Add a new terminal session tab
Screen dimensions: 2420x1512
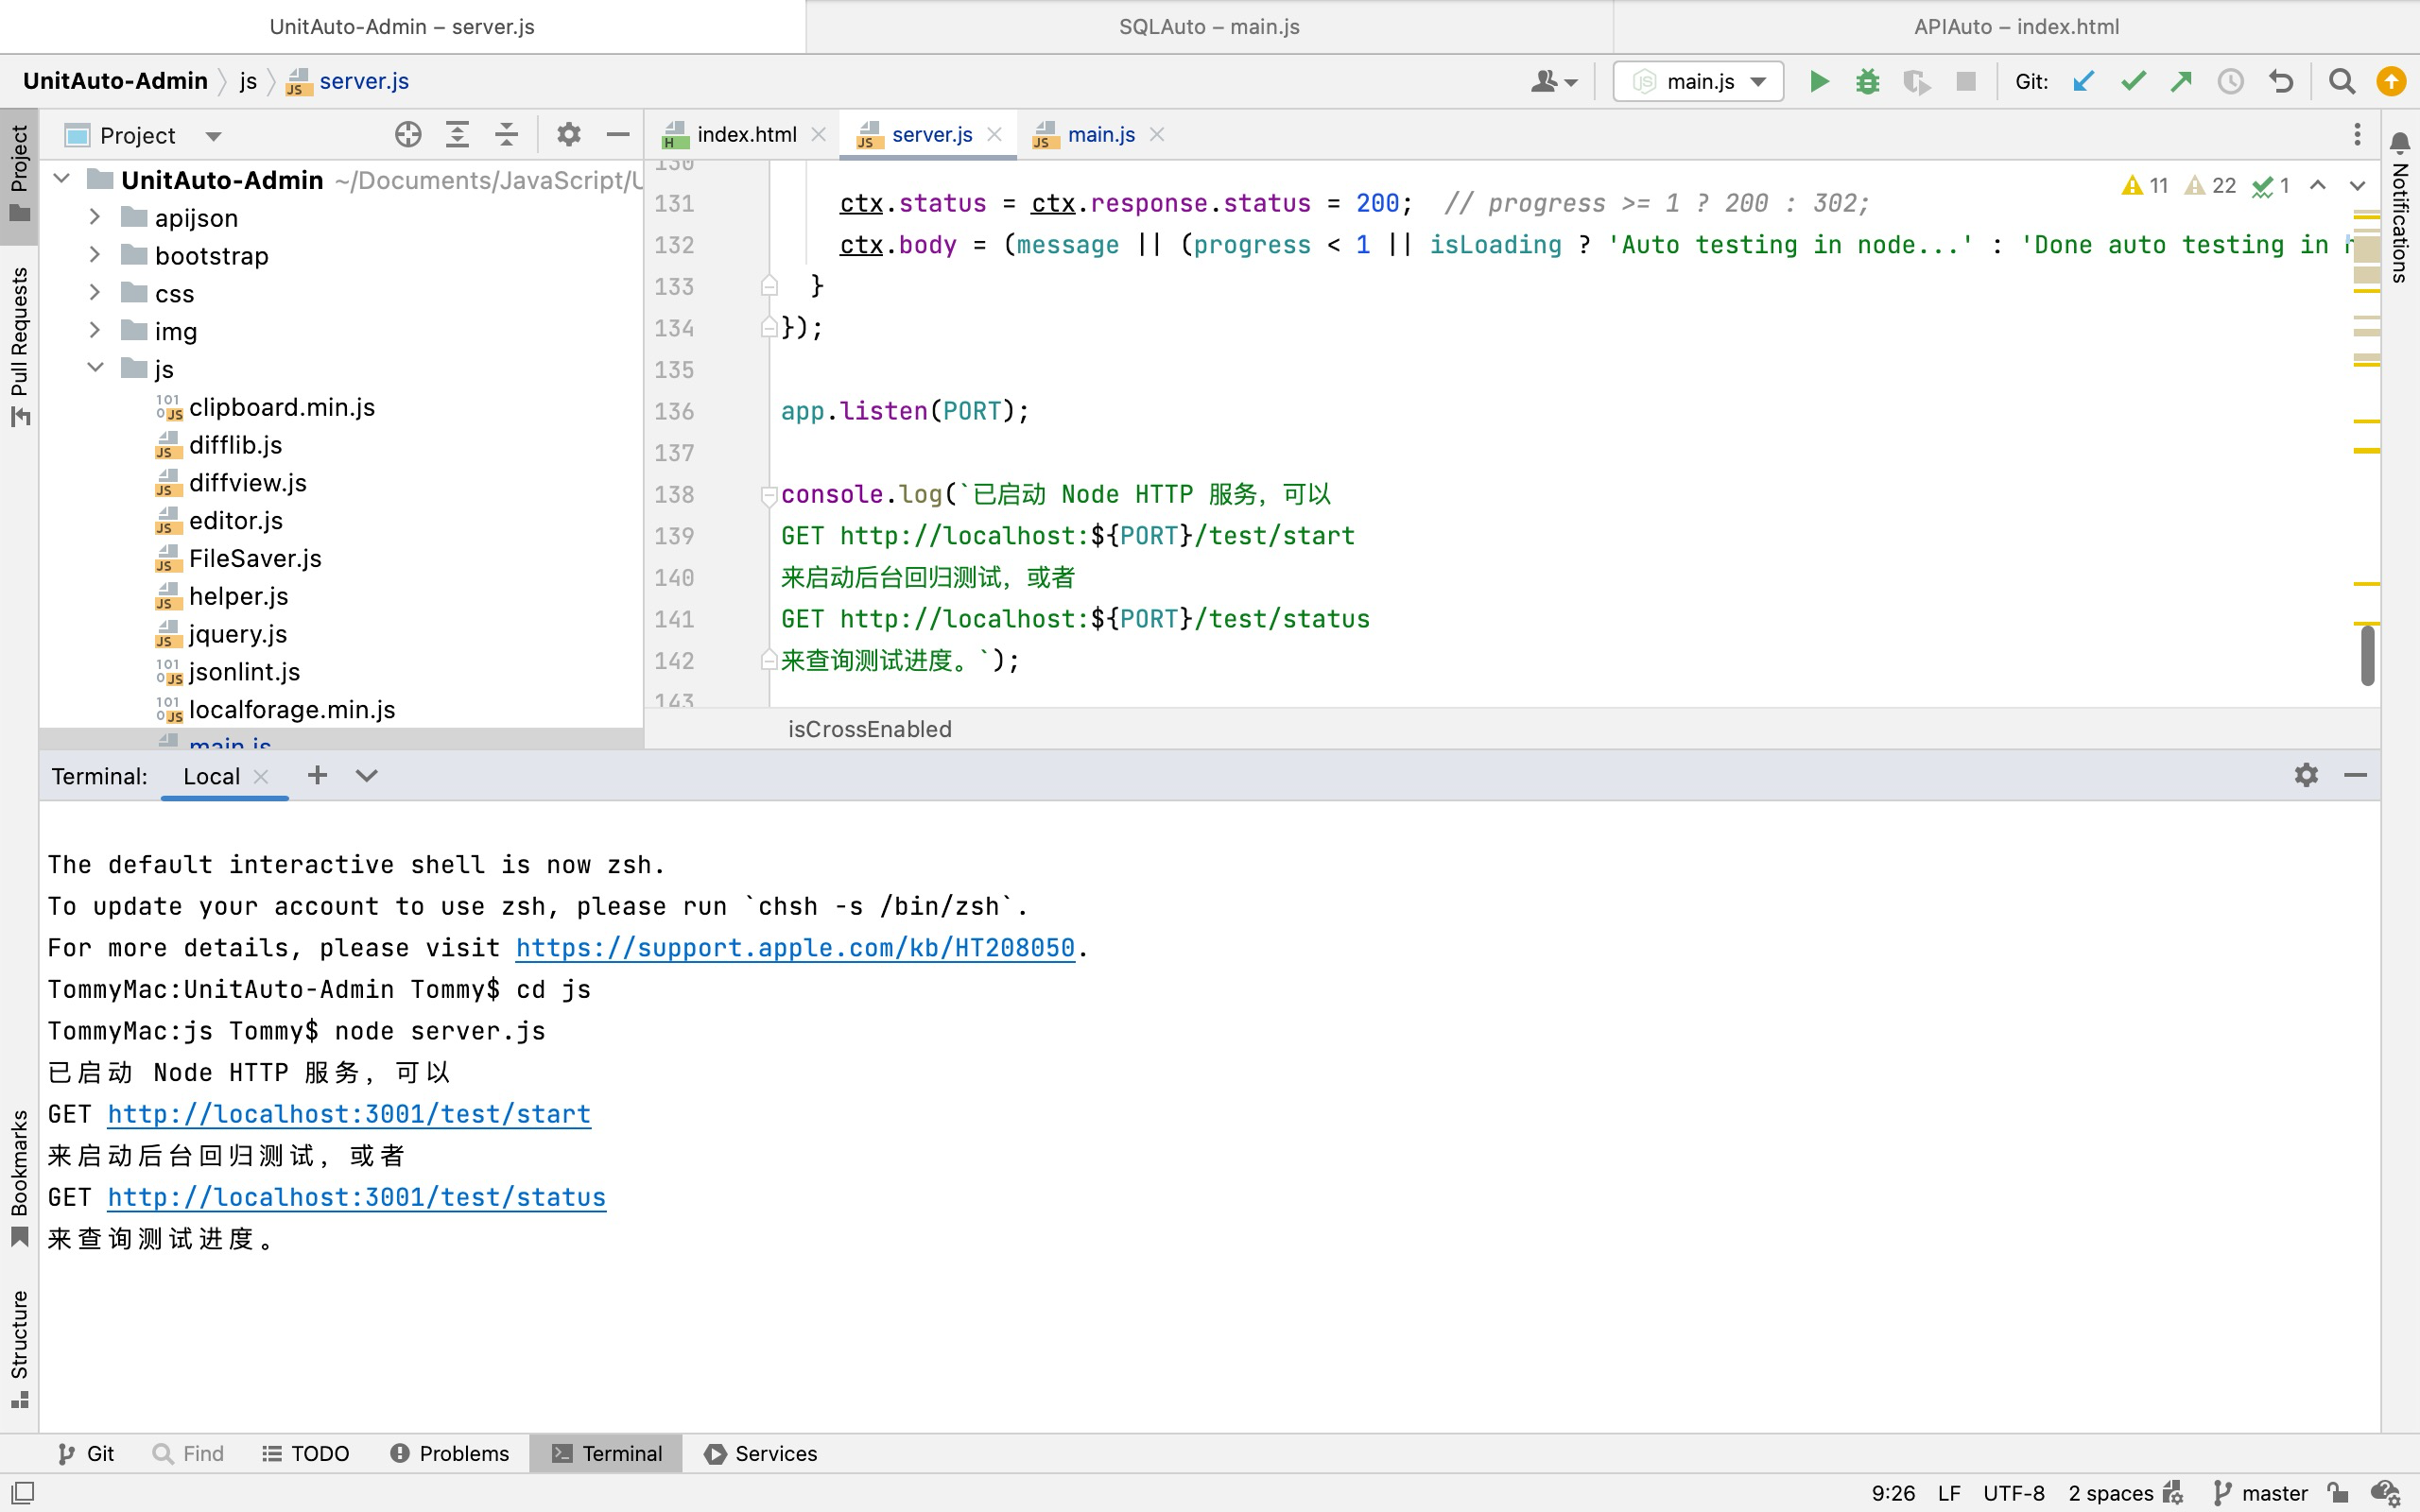click(x=317, y=775)
